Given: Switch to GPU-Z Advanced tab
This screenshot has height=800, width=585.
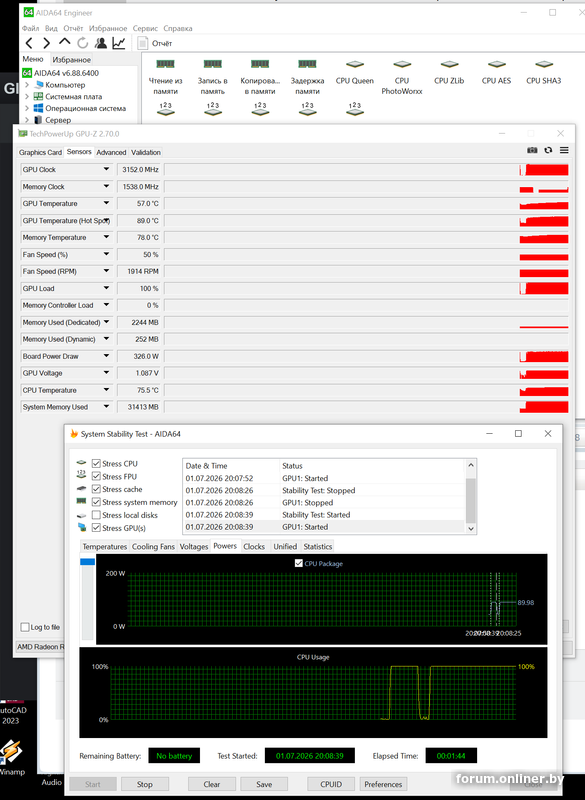Looking at the screenshot, I should coord(111,152).
